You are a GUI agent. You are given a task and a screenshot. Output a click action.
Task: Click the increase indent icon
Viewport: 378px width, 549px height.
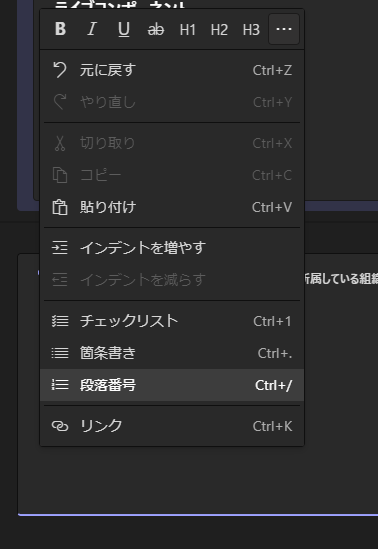(x=60, y=248)
